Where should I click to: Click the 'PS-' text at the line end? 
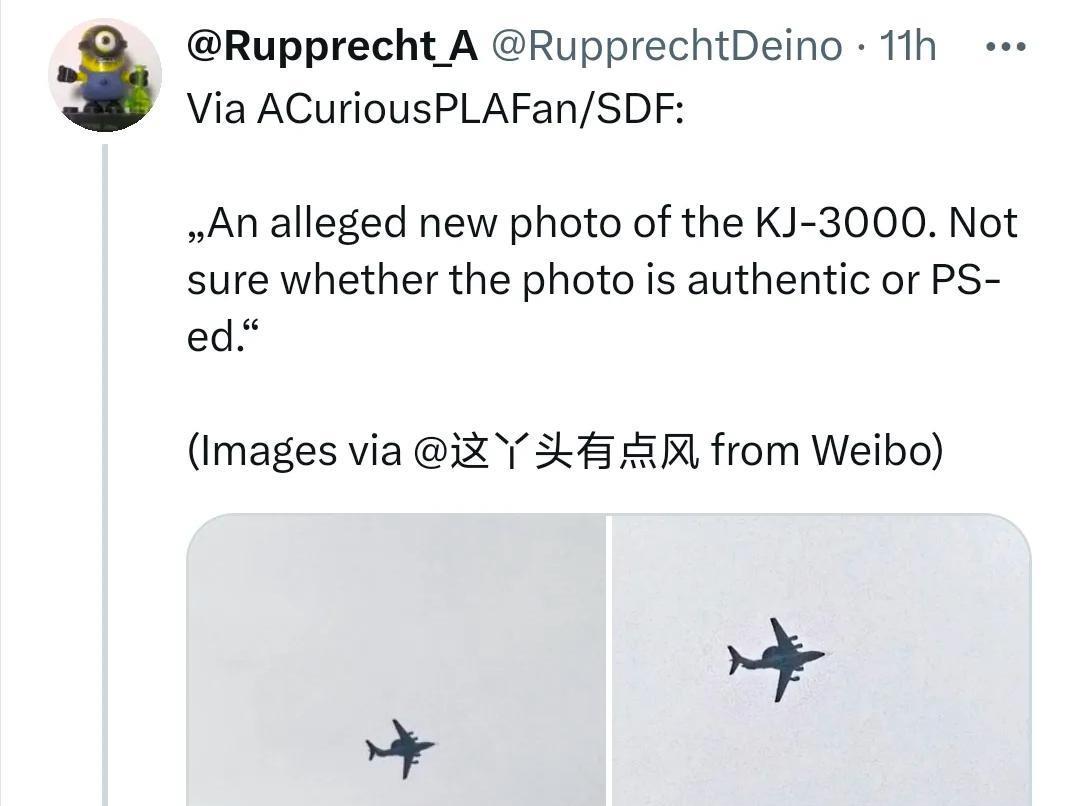[x=965, y=280]
